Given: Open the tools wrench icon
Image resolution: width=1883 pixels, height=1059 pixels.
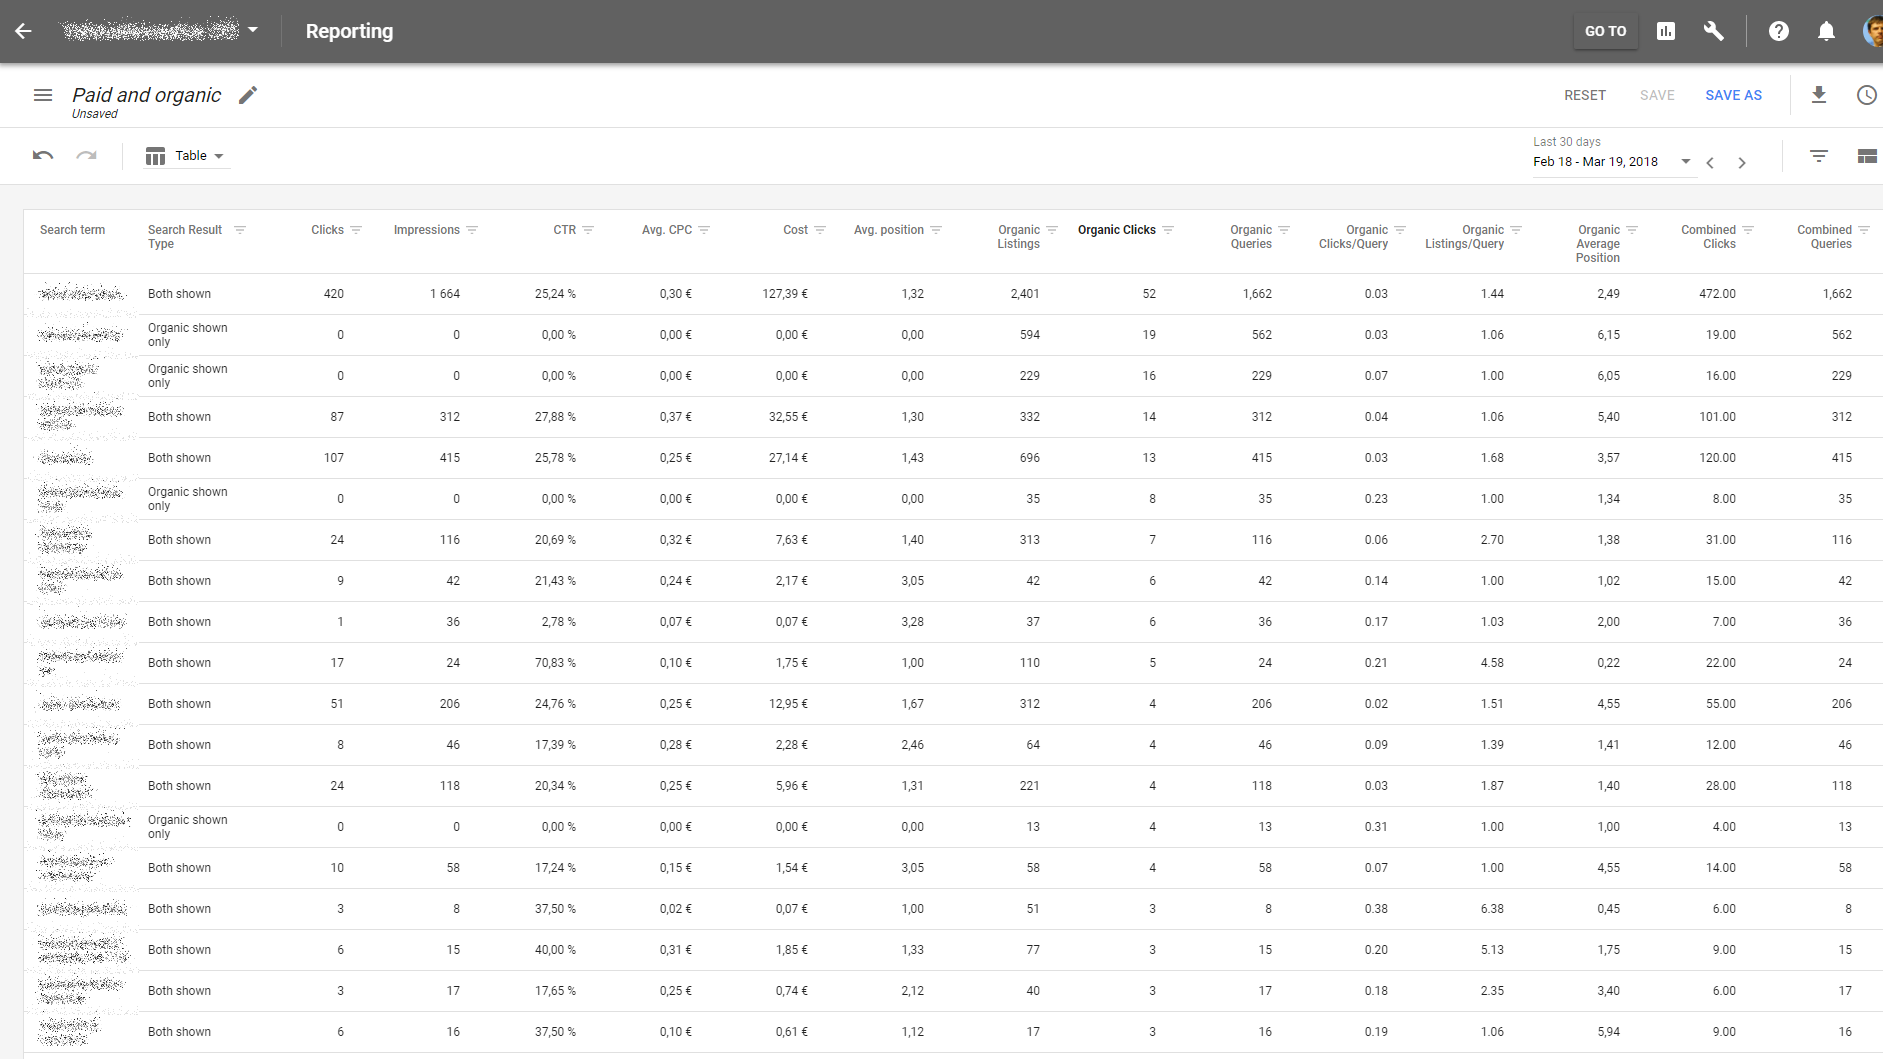Looking at the screenshot, I should [x=1713, y=31].
